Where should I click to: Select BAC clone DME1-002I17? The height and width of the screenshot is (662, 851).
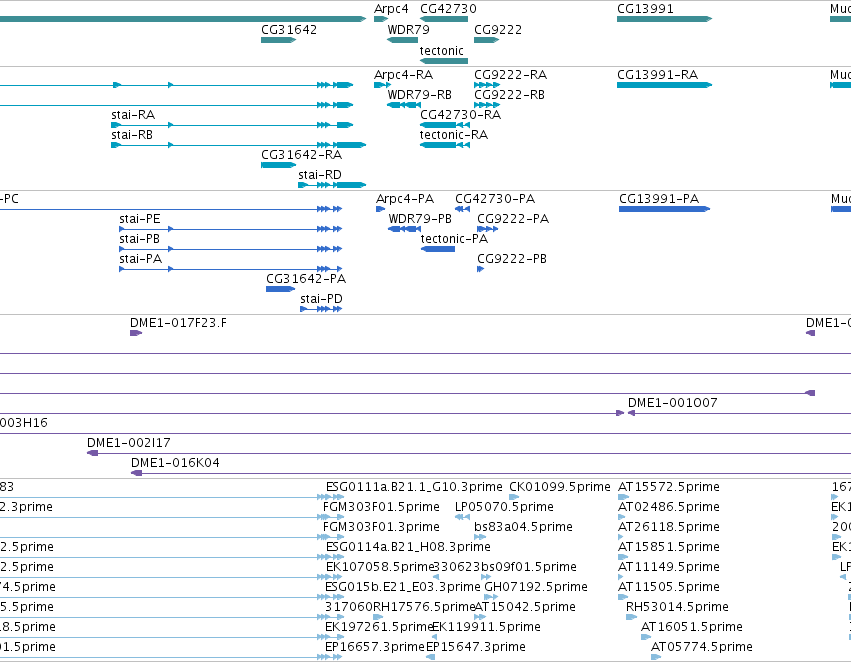[129, 443]
